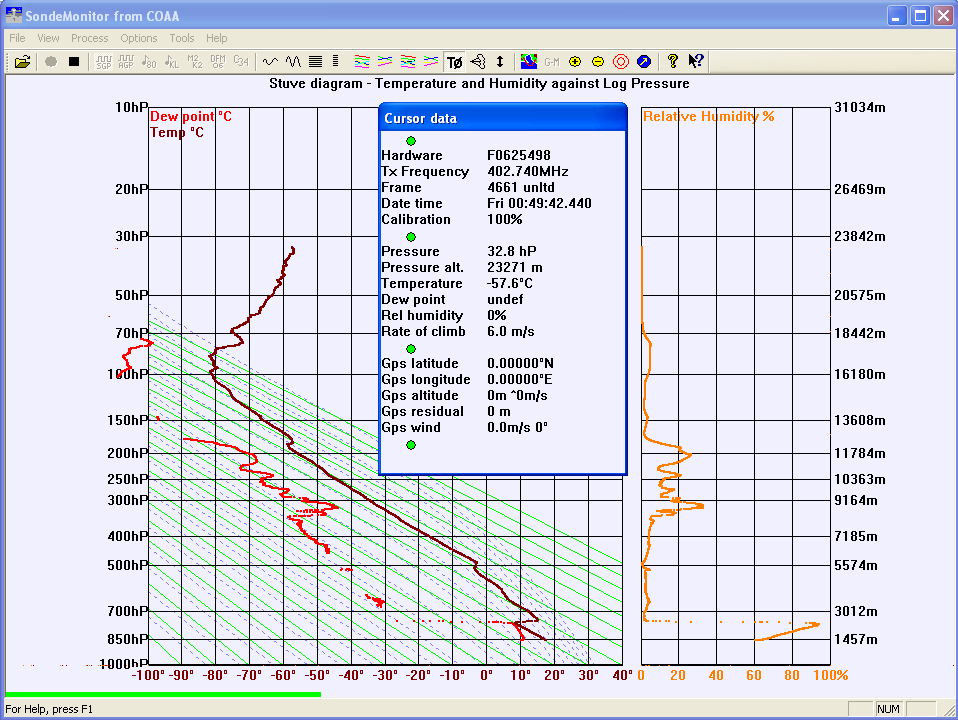Click the yellow zoom-out minus icon

point(598,61)
